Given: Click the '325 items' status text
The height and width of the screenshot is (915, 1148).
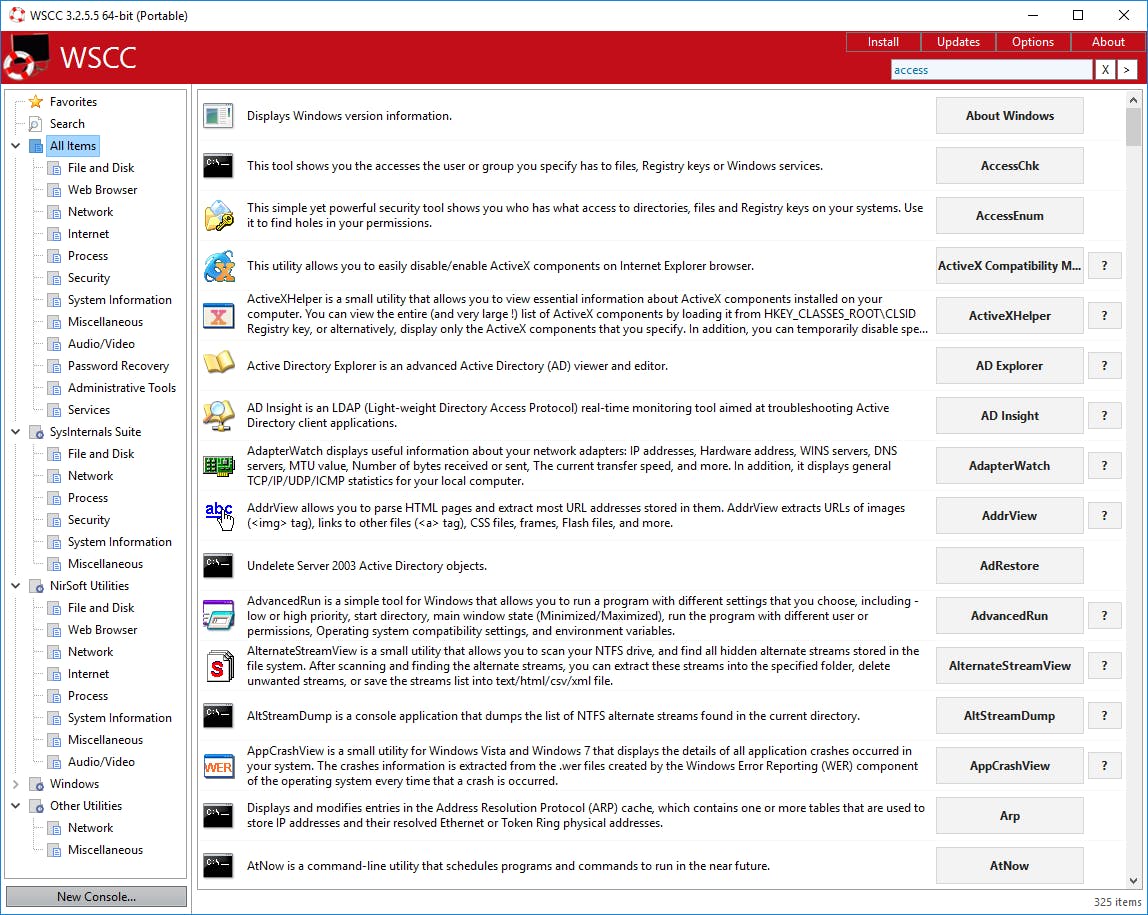Looking at the screenshot, I should pyautogui.click(x=1117, y=902).
